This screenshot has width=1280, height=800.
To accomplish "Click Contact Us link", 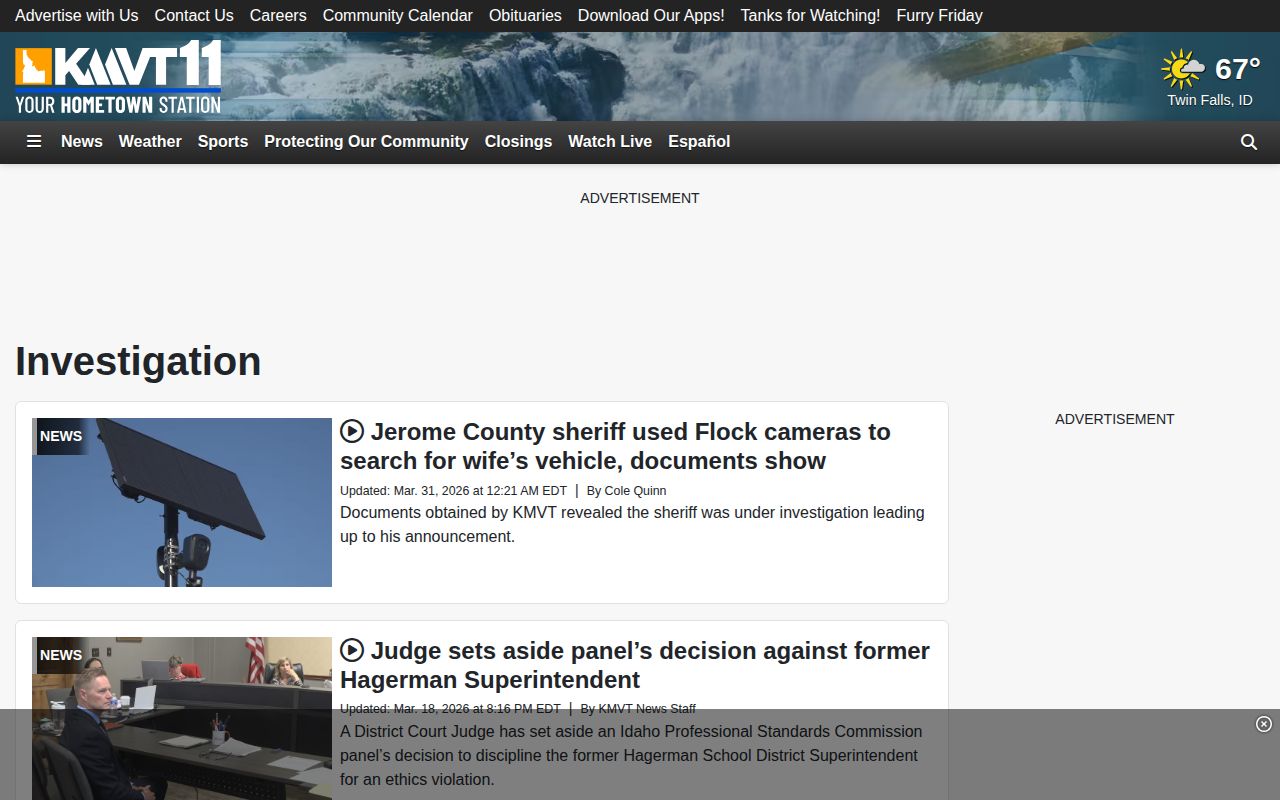I will click(194, 16).
